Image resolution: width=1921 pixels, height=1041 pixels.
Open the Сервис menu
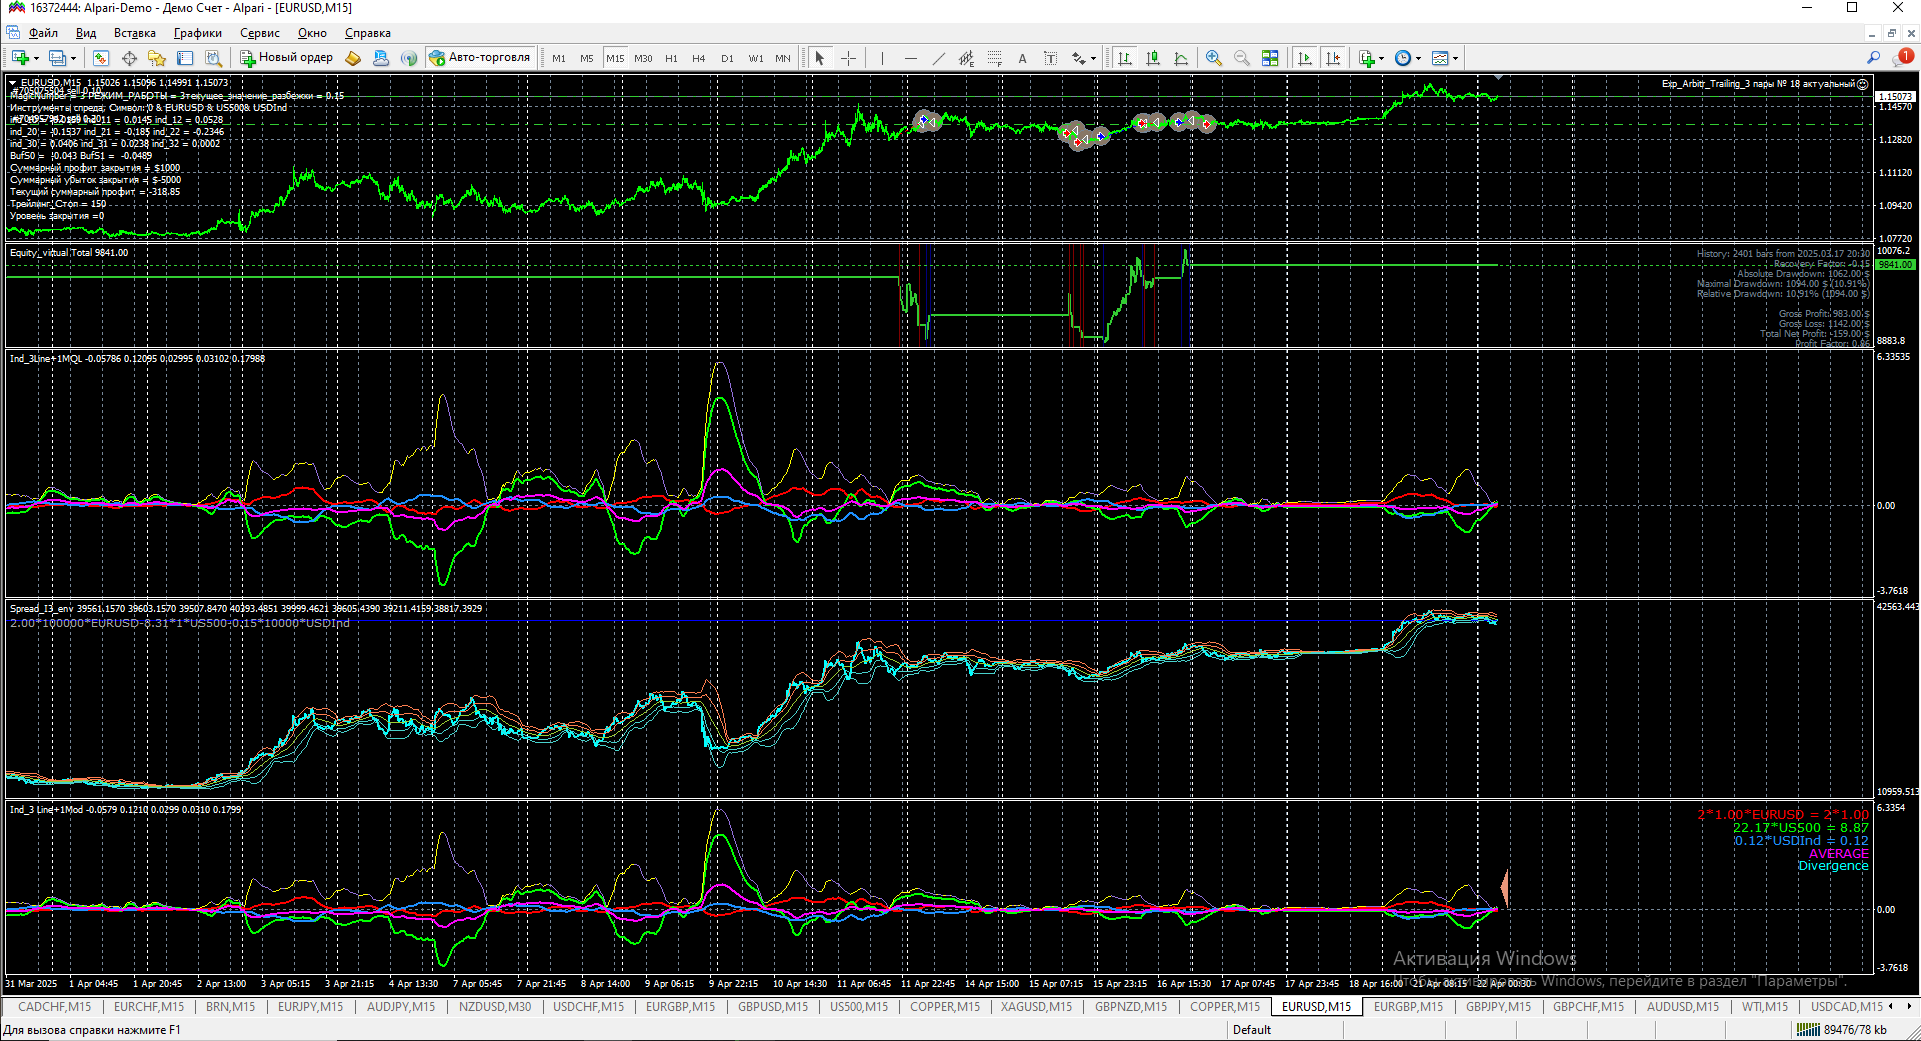pos(260,33)
